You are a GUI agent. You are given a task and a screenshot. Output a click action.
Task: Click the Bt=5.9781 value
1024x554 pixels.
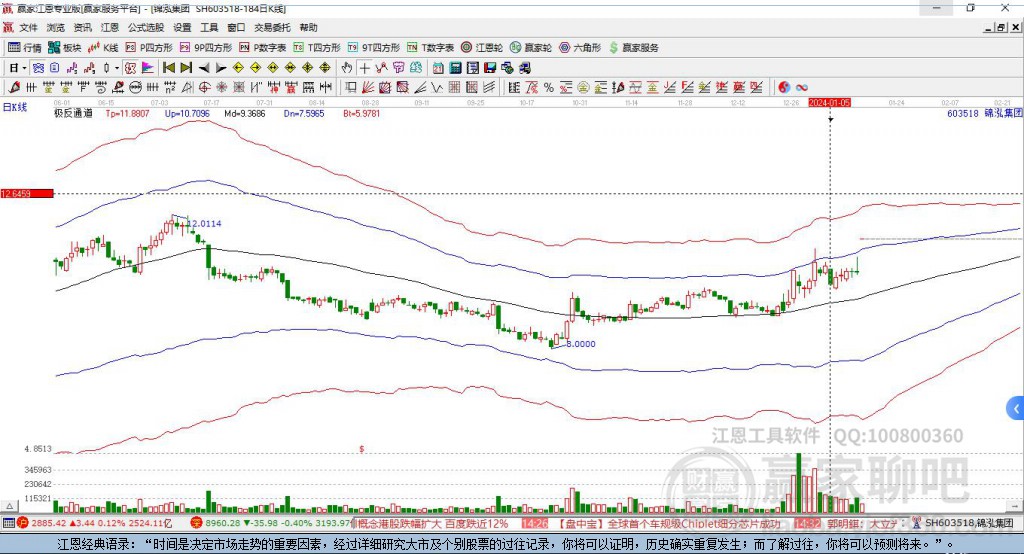(361, 113)
